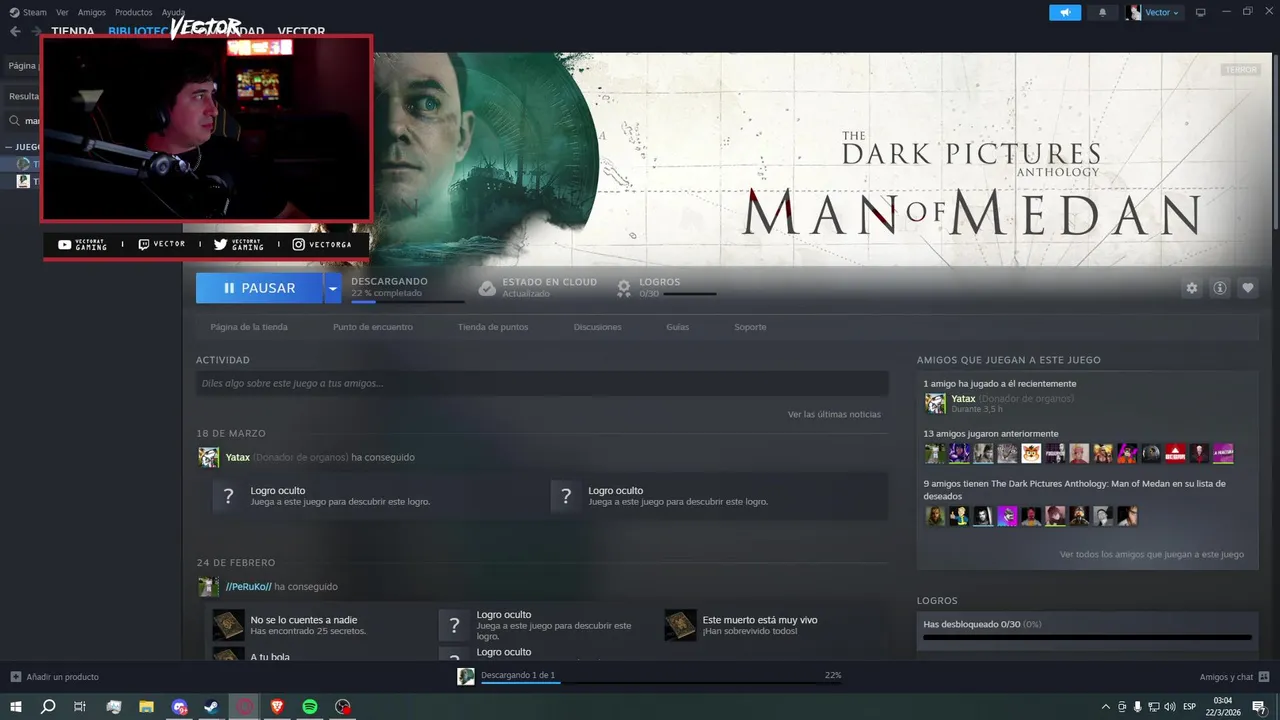Click the Logros gear trophy icon

click(624, 288)
